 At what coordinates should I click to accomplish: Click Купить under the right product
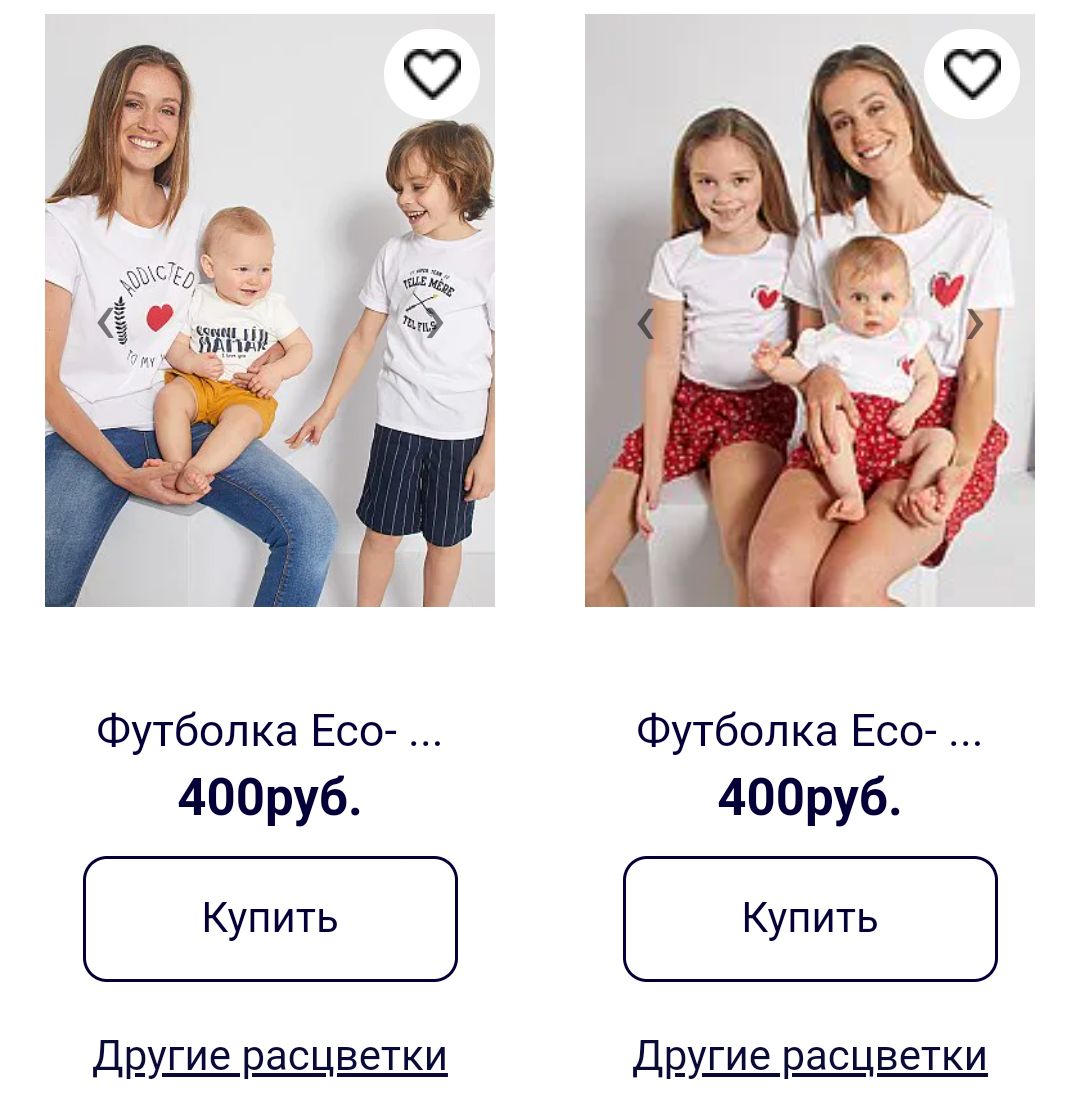tap(810, 918)
